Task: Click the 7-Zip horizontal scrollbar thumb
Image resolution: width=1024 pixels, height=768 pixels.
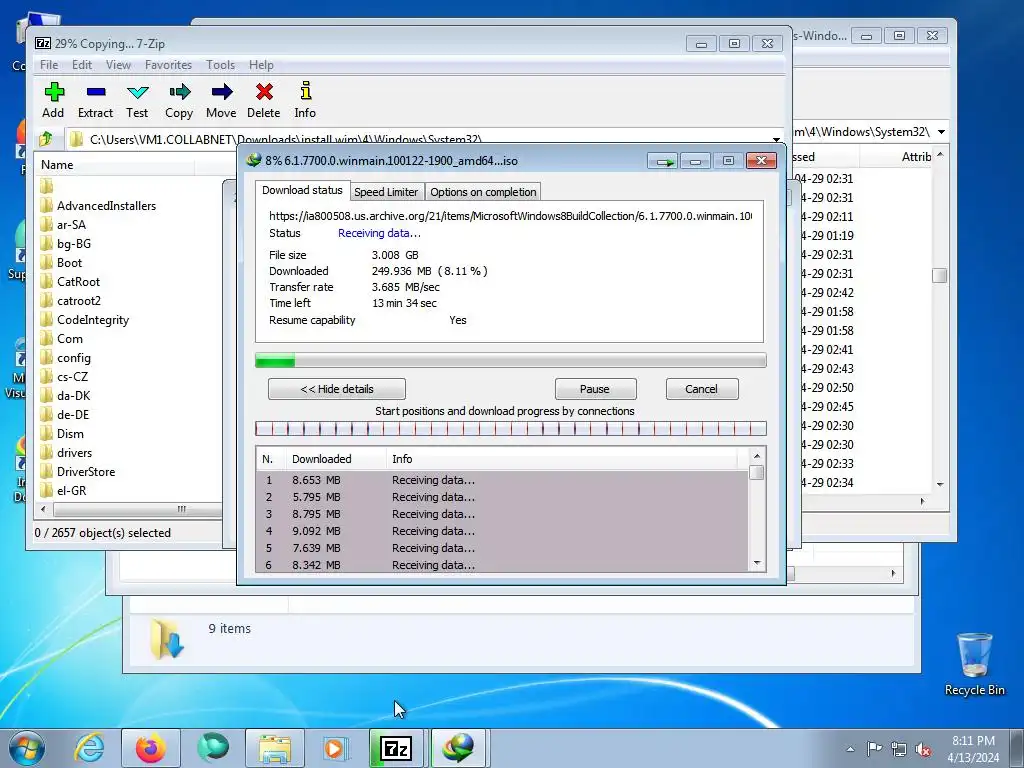Action: pyautogui.click(x=137, y=509)
